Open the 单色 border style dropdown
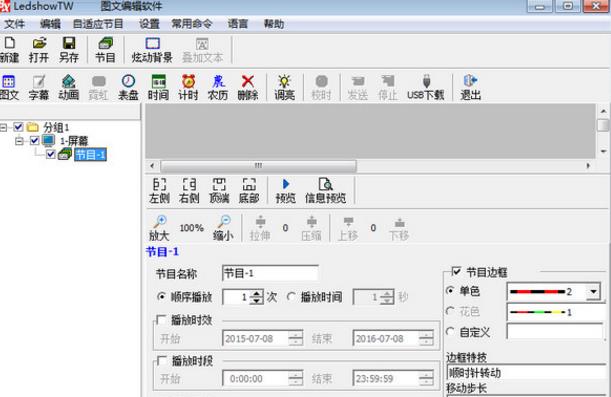Screen dimensions: 611x397 (593, 291)
